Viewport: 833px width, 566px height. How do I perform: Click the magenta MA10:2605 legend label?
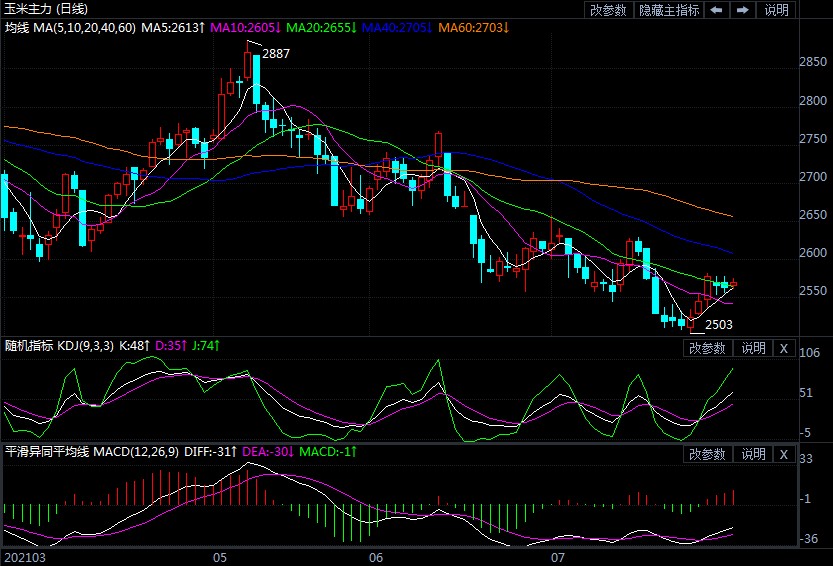246,27
